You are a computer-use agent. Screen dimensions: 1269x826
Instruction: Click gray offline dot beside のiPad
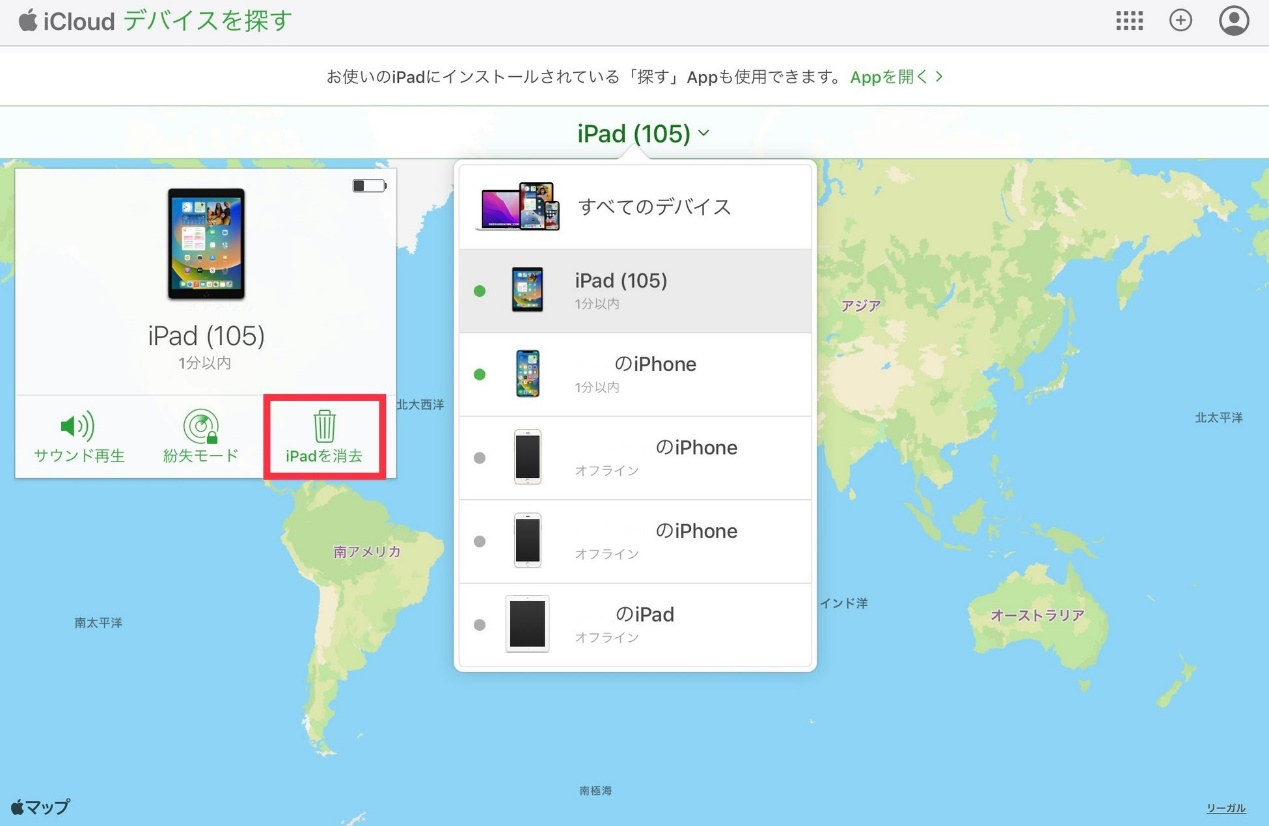click(480, 625)
